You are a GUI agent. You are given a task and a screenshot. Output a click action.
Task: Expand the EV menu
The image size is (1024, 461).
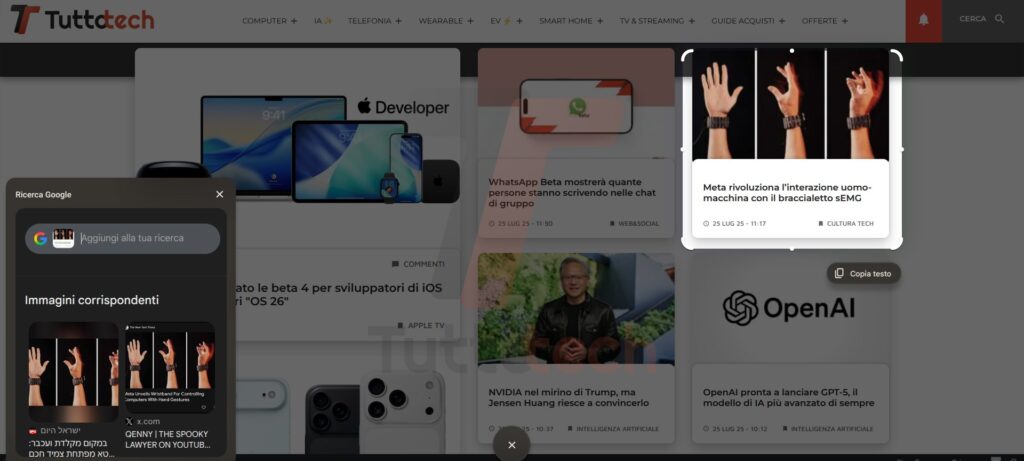coord(506,21)
